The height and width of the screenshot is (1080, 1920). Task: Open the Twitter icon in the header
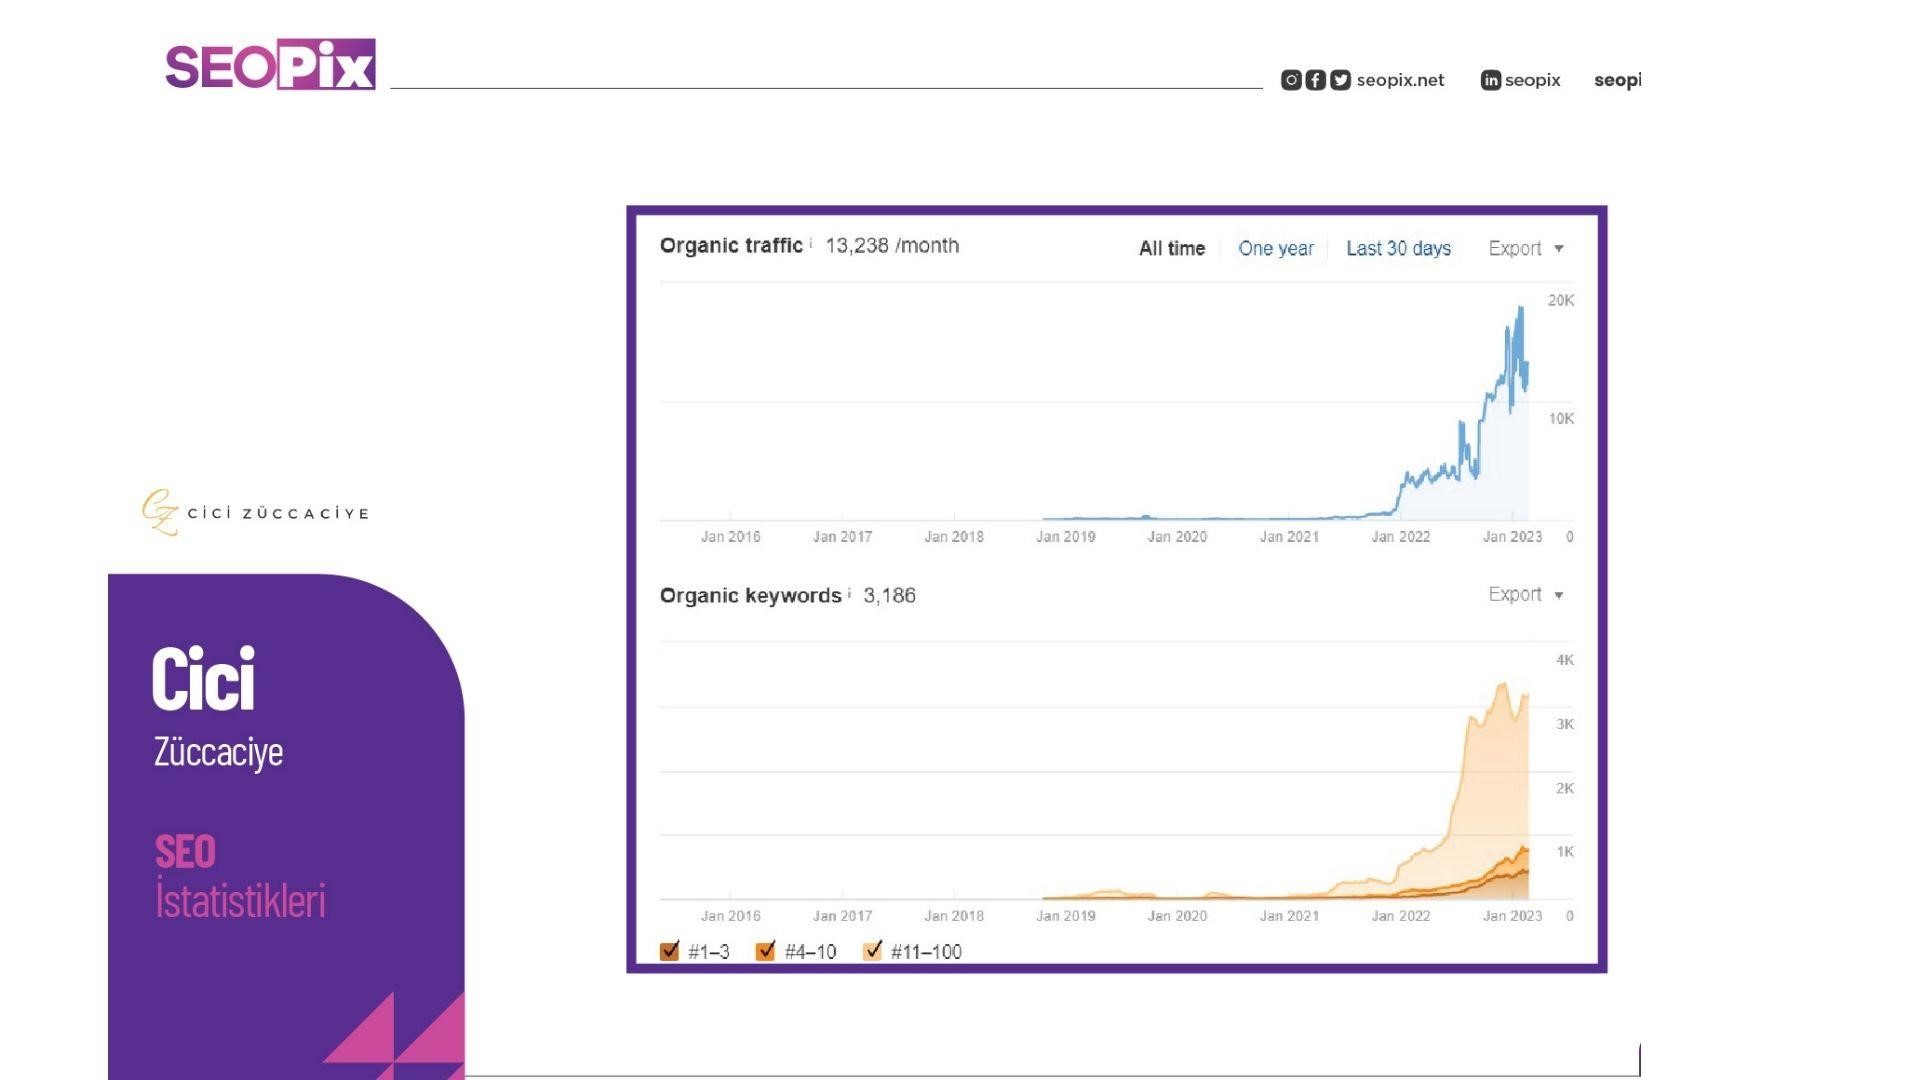tap(1340, 80)
